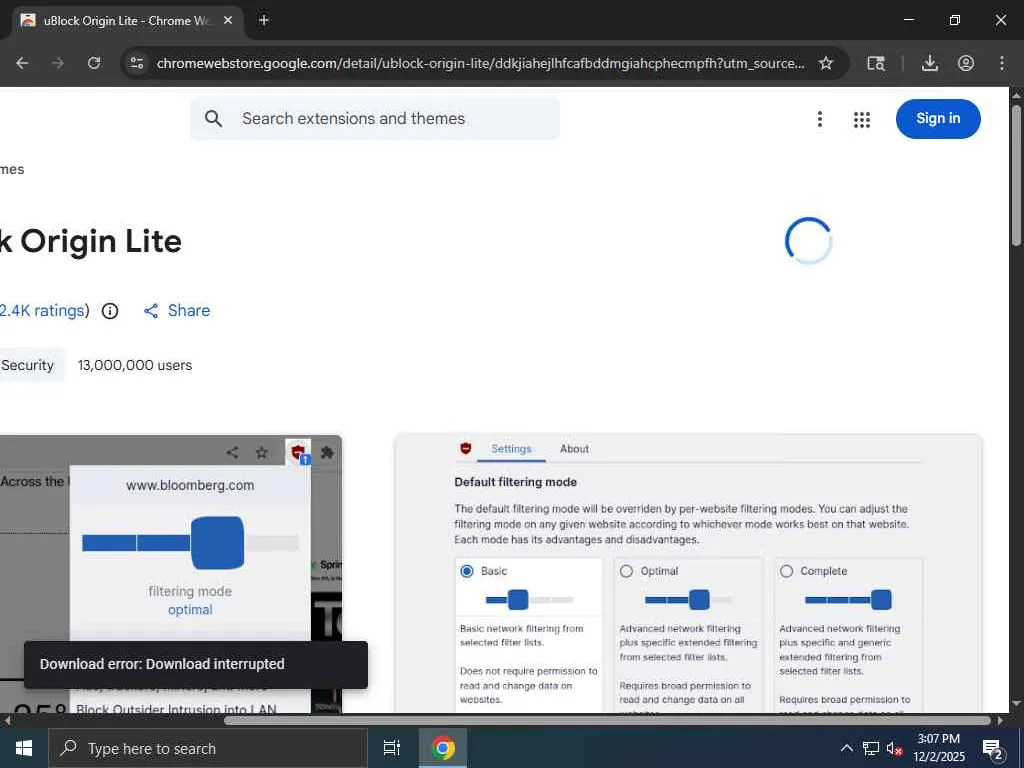Click the Basic mode slider
The height and width of the screenshot is (768, 1024).
(530, 600)
